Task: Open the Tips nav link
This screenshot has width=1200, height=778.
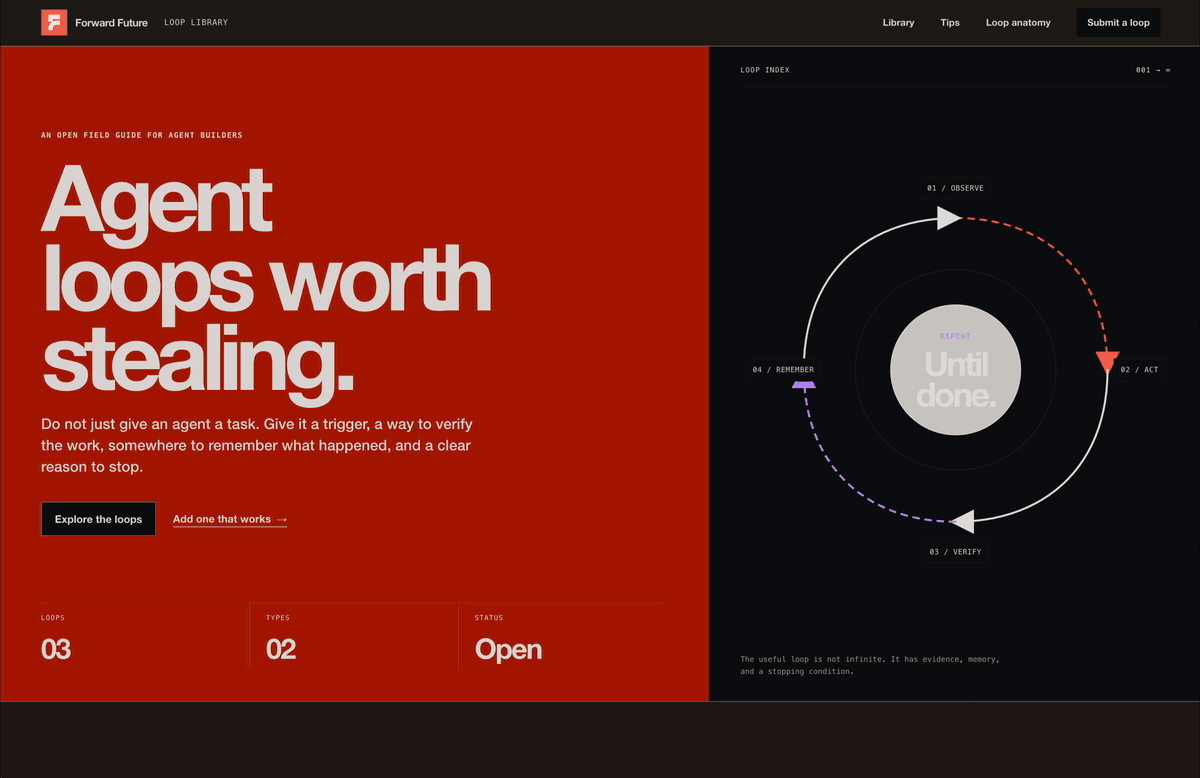Action: pyautogui.click(x=950, y=23)
